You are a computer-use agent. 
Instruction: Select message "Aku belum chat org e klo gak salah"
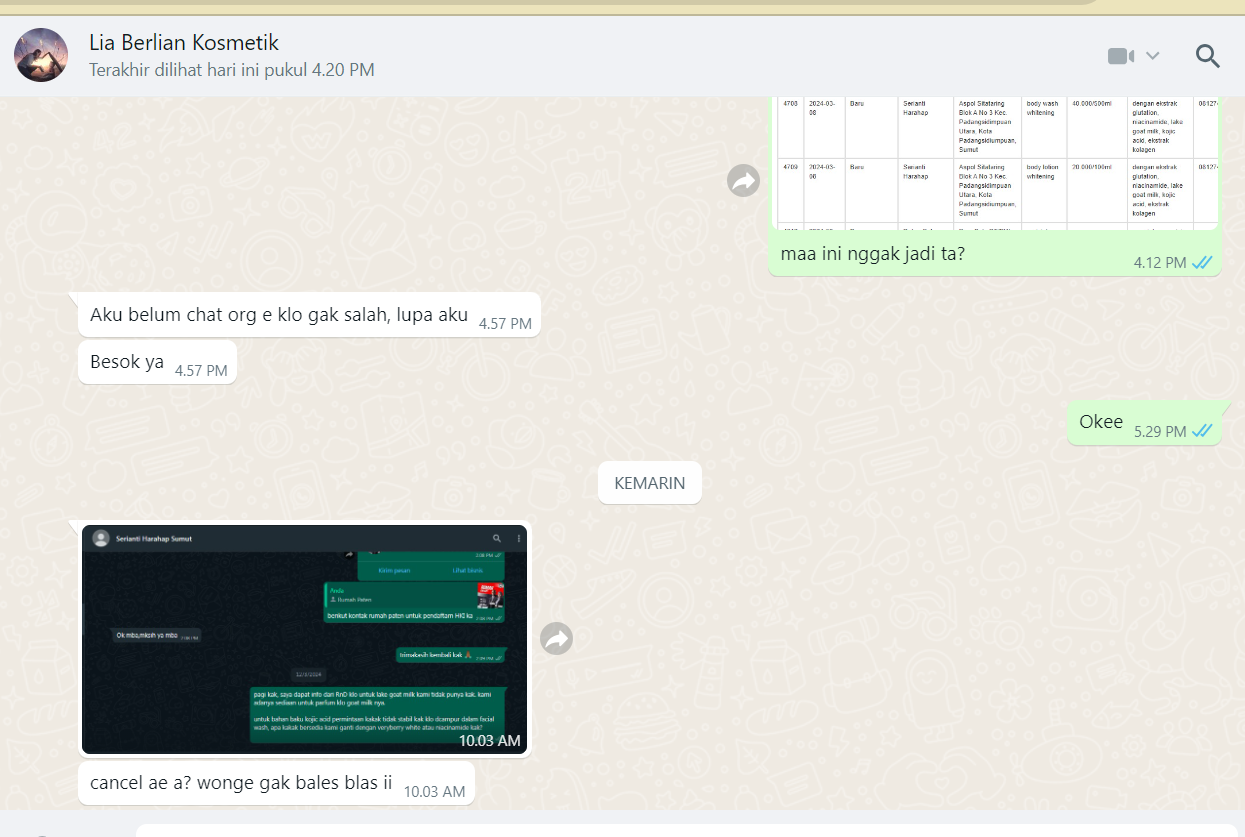tap(279, 315)
